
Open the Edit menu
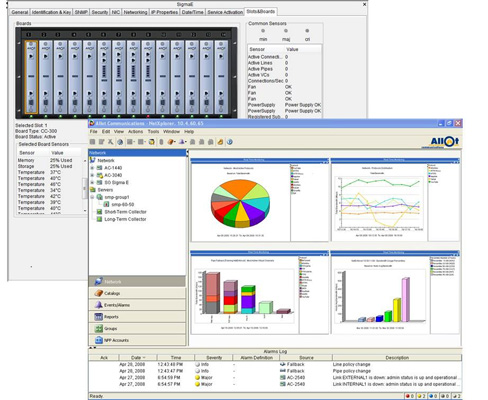tap(106, 132)
